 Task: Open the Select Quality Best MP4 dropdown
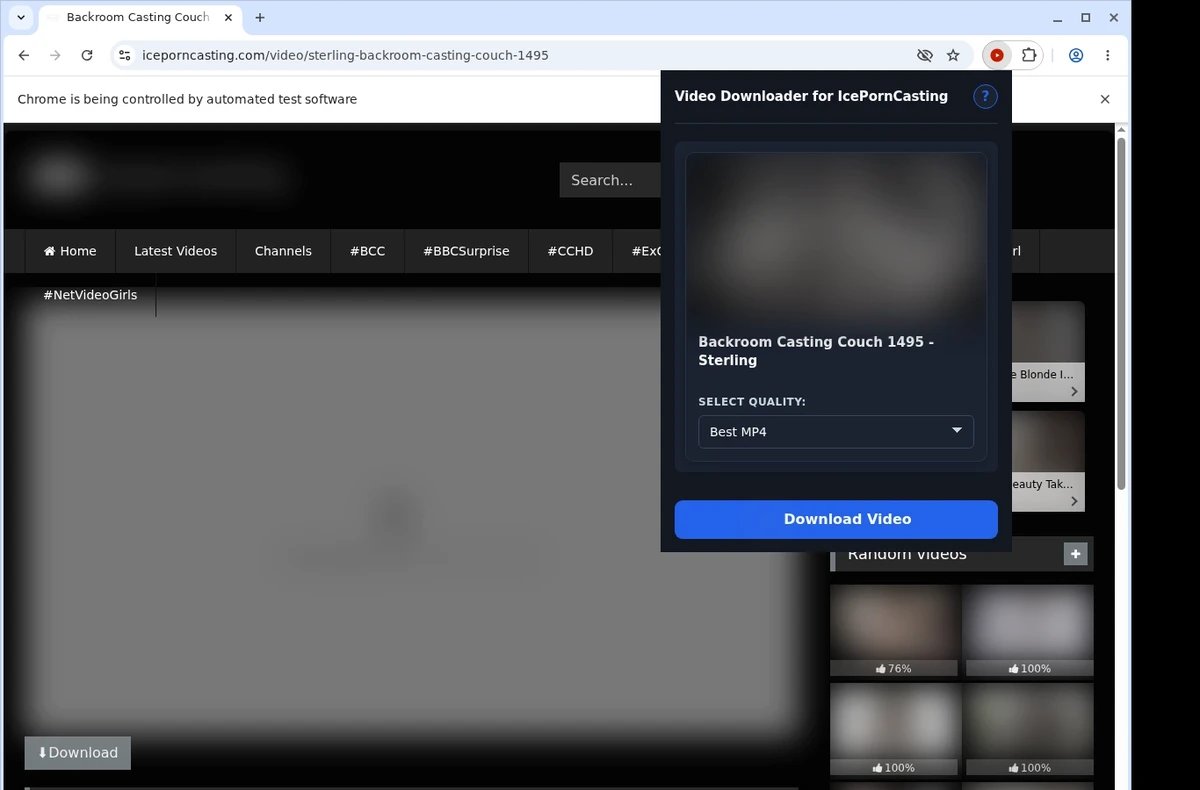[x=836, y=431]
